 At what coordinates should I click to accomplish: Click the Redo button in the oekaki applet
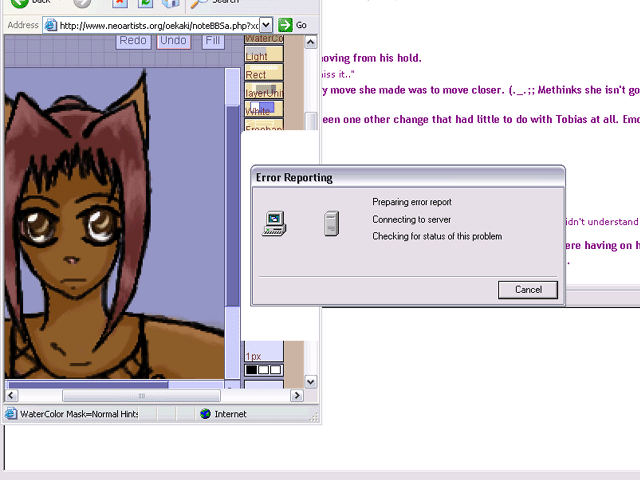[x=133, y=41]
